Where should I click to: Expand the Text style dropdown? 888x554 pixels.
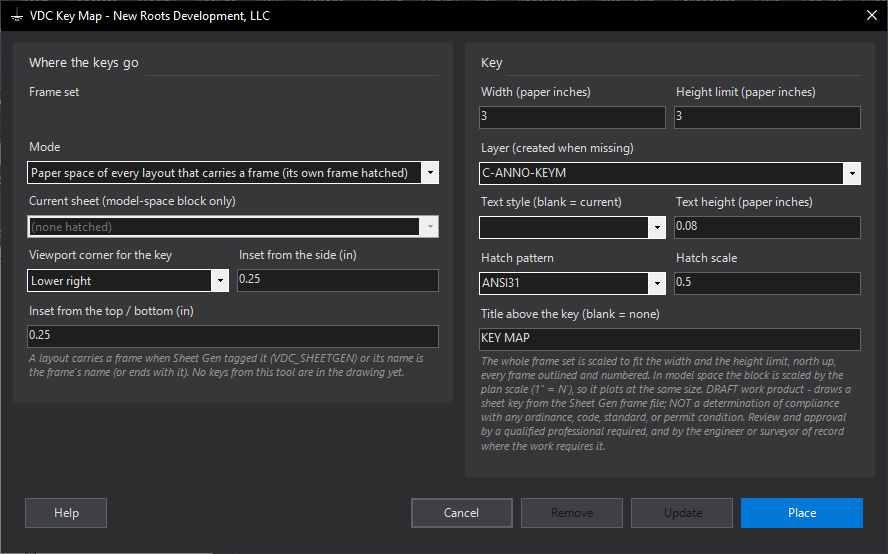point(657,228)
